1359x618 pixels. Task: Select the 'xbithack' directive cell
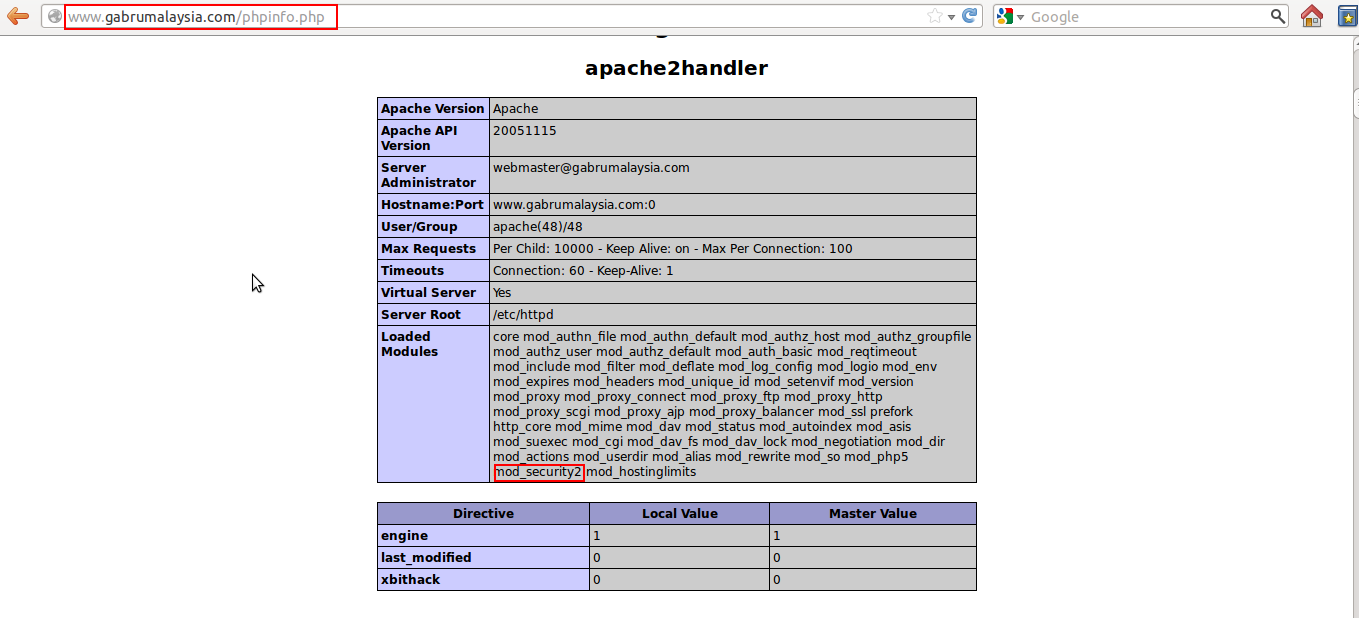pos(483,580)
